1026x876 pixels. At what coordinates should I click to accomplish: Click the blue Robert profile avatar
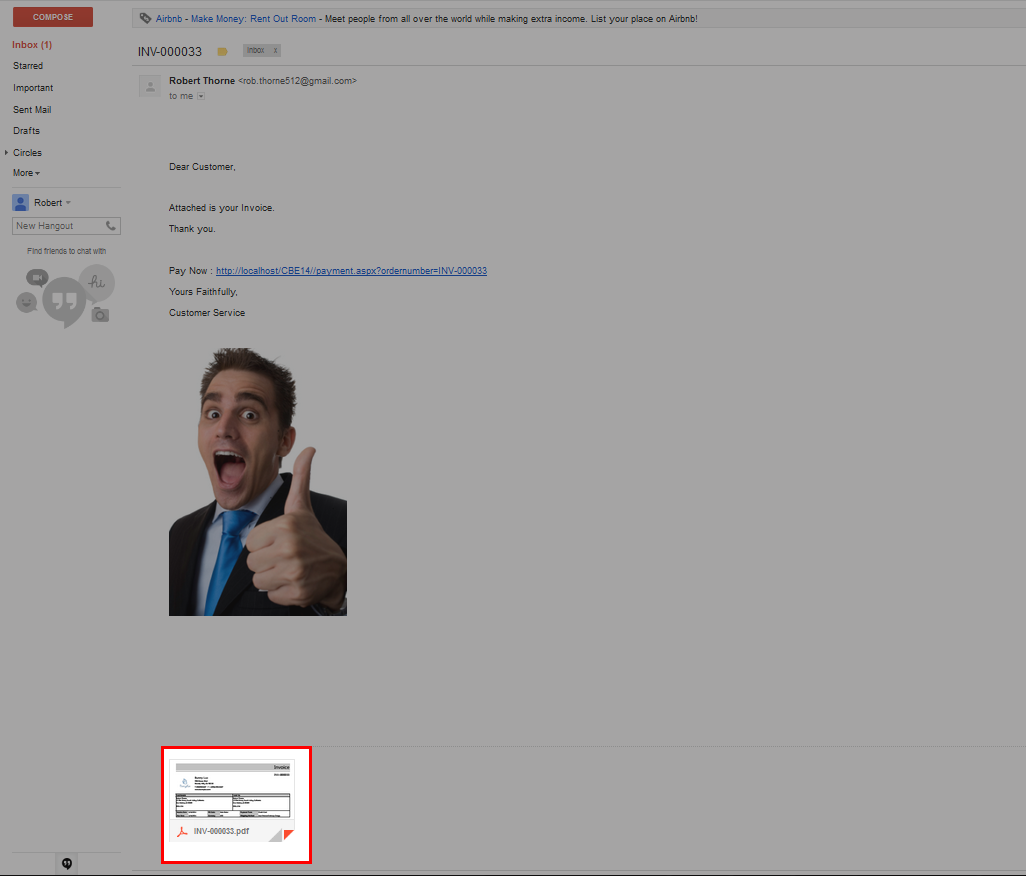[20, 202]
